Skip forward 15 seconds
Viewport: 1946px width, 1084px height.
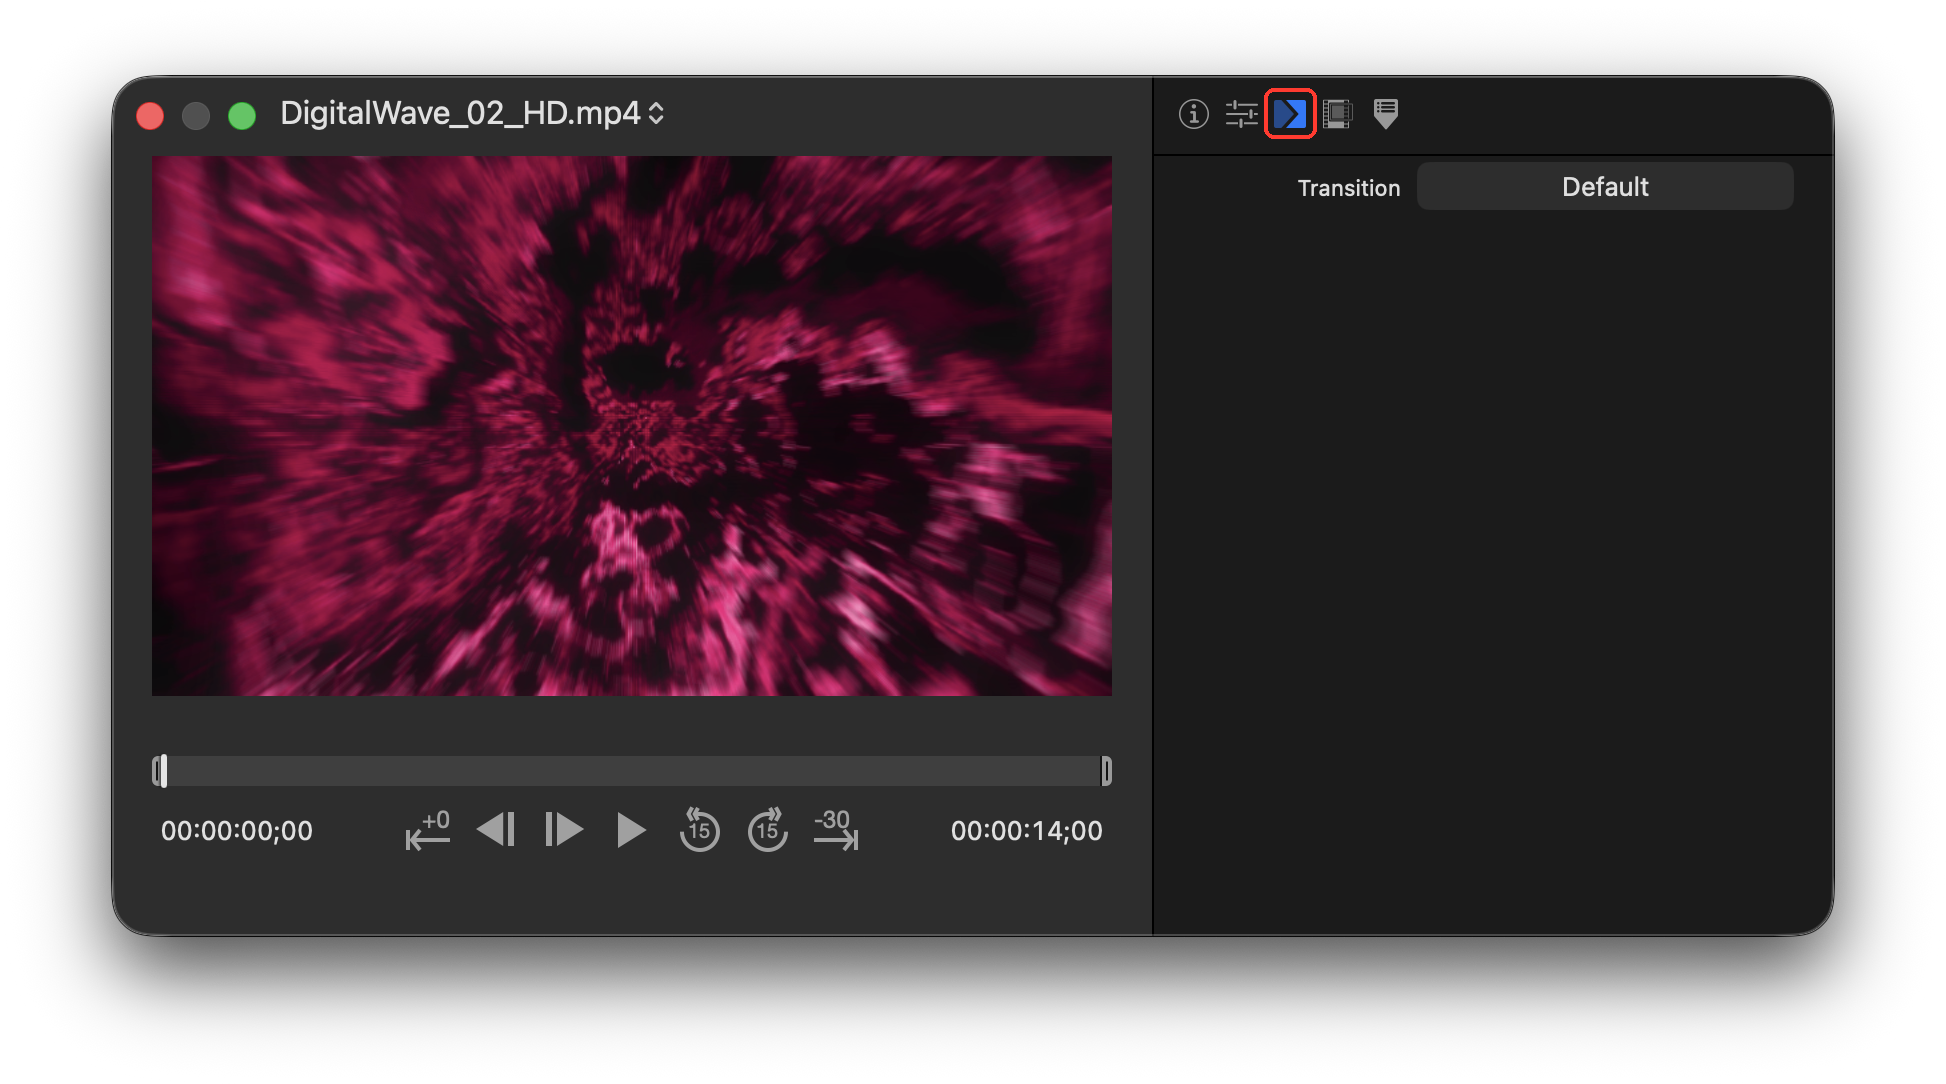[768, 830]
